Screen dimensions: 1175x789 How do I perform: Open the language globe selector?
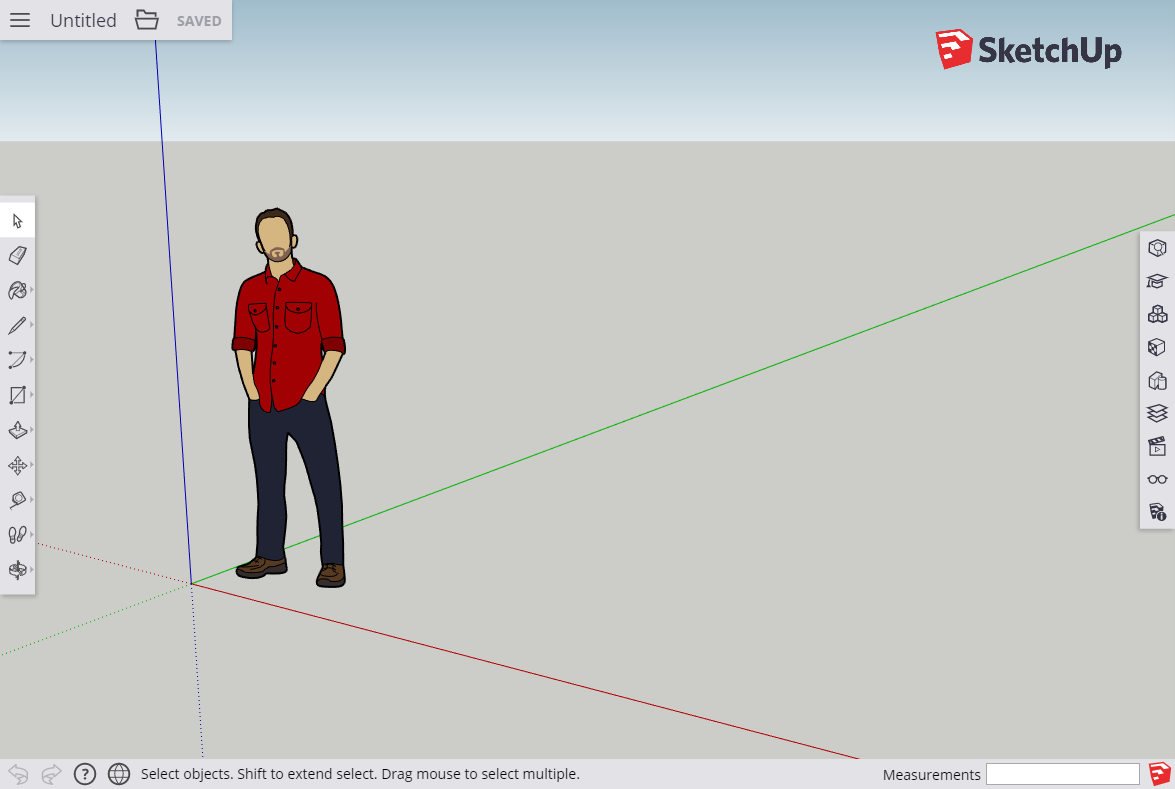pyautogui.click(x=119, y=774)
